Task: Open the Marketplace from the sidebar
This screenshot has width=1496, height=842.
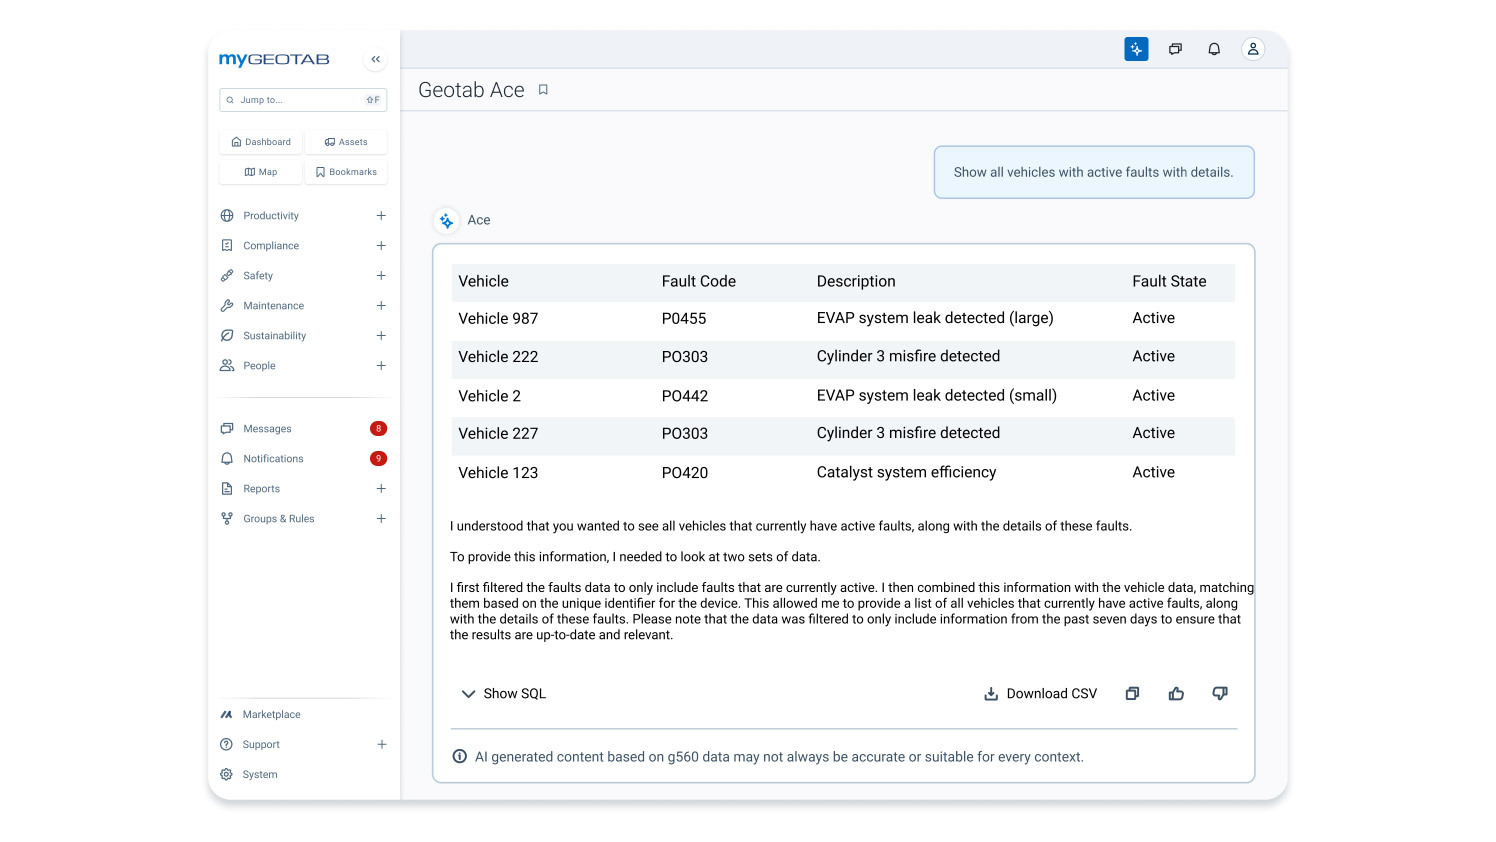Action: tap(271, 714)
